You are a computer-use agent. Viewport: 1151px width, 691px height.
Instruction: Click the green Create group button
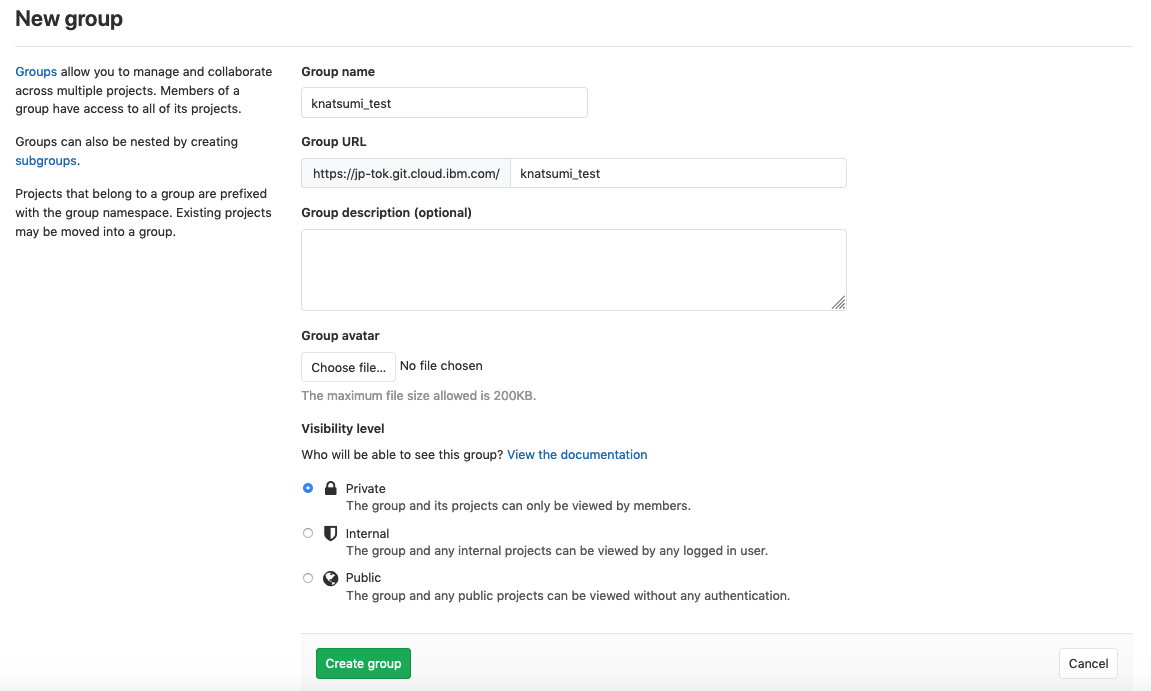click(x=363, y=663)
